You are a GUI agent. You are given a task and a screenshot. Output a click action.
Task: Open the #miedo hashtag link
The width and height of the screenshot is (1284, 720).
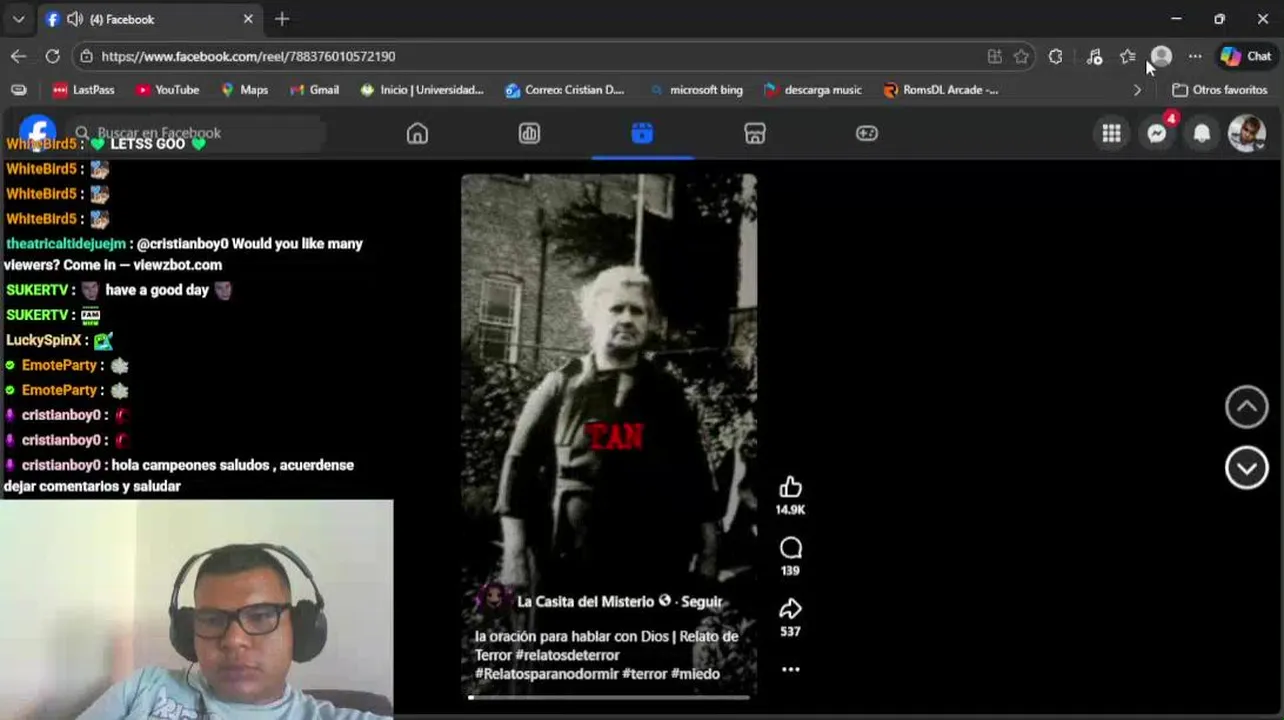(695, 674)
